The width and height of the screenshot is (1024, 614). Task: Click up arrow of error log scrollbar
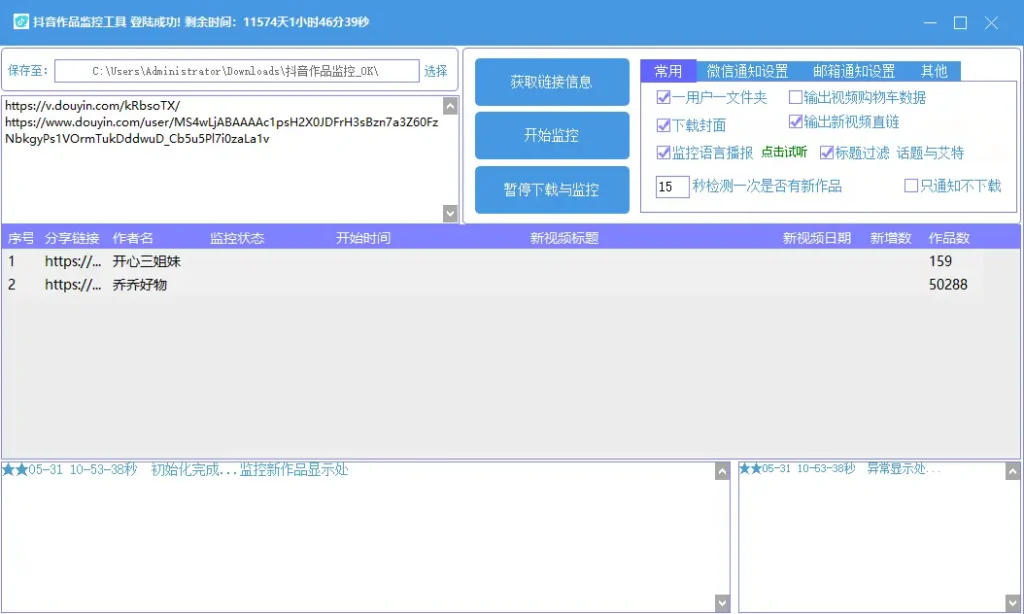pyautogui.click(x=1012, y=472)
